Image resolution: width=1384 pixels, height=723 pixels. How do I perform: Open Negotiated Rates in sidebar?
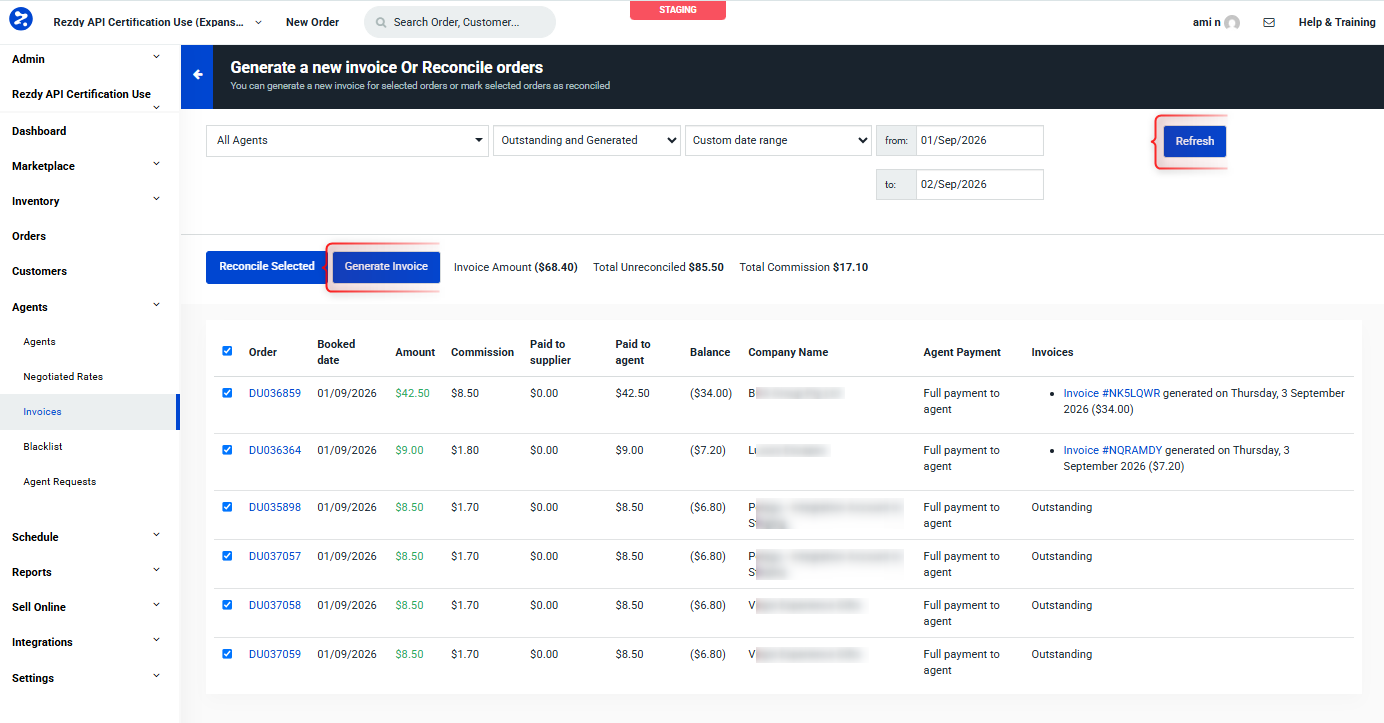[x=63, y=377]
